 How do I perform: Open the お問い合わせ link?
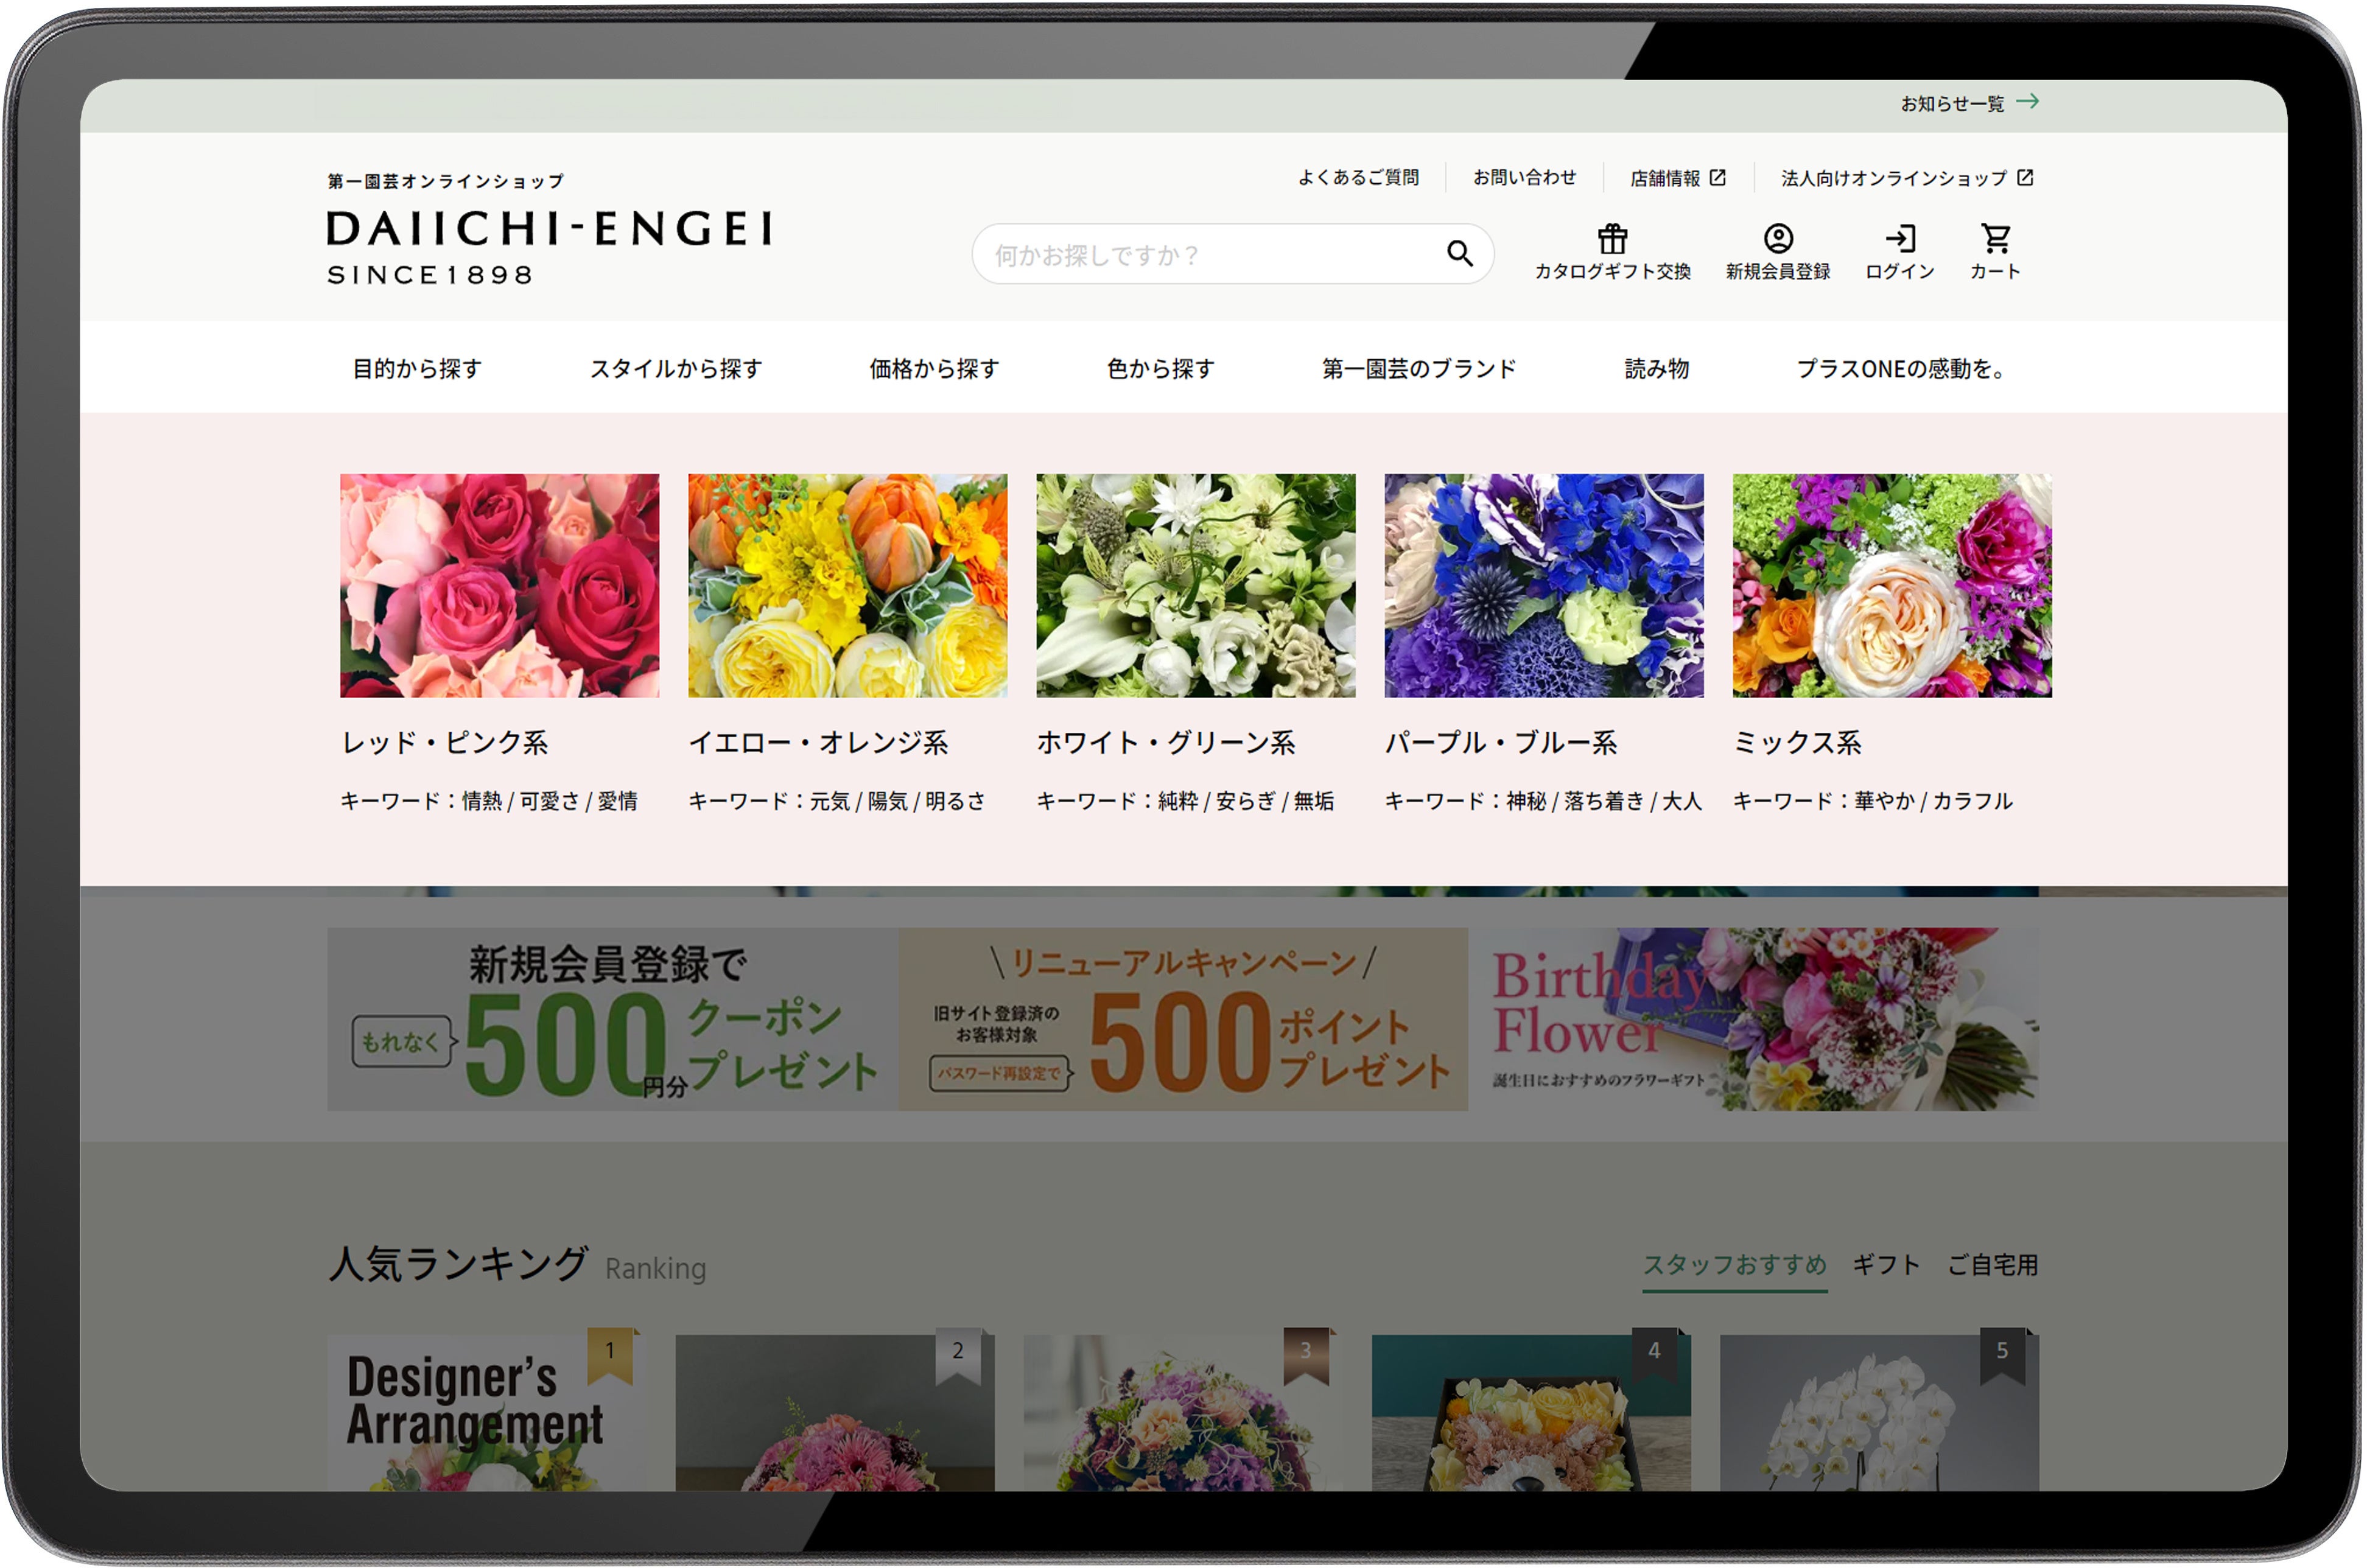pyautogui.click(x=1524, y=178)
